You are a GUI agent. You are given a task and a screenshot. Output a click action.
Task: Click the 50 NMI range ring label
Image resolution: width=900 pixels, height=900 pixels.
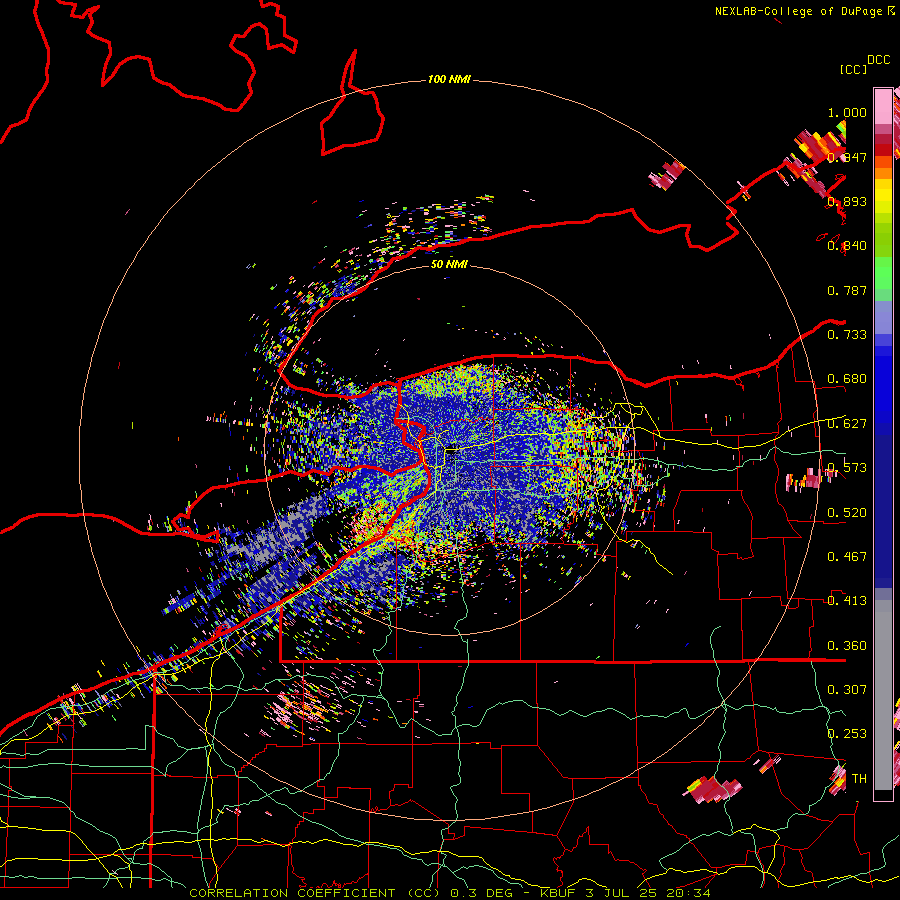pos(449,264)
